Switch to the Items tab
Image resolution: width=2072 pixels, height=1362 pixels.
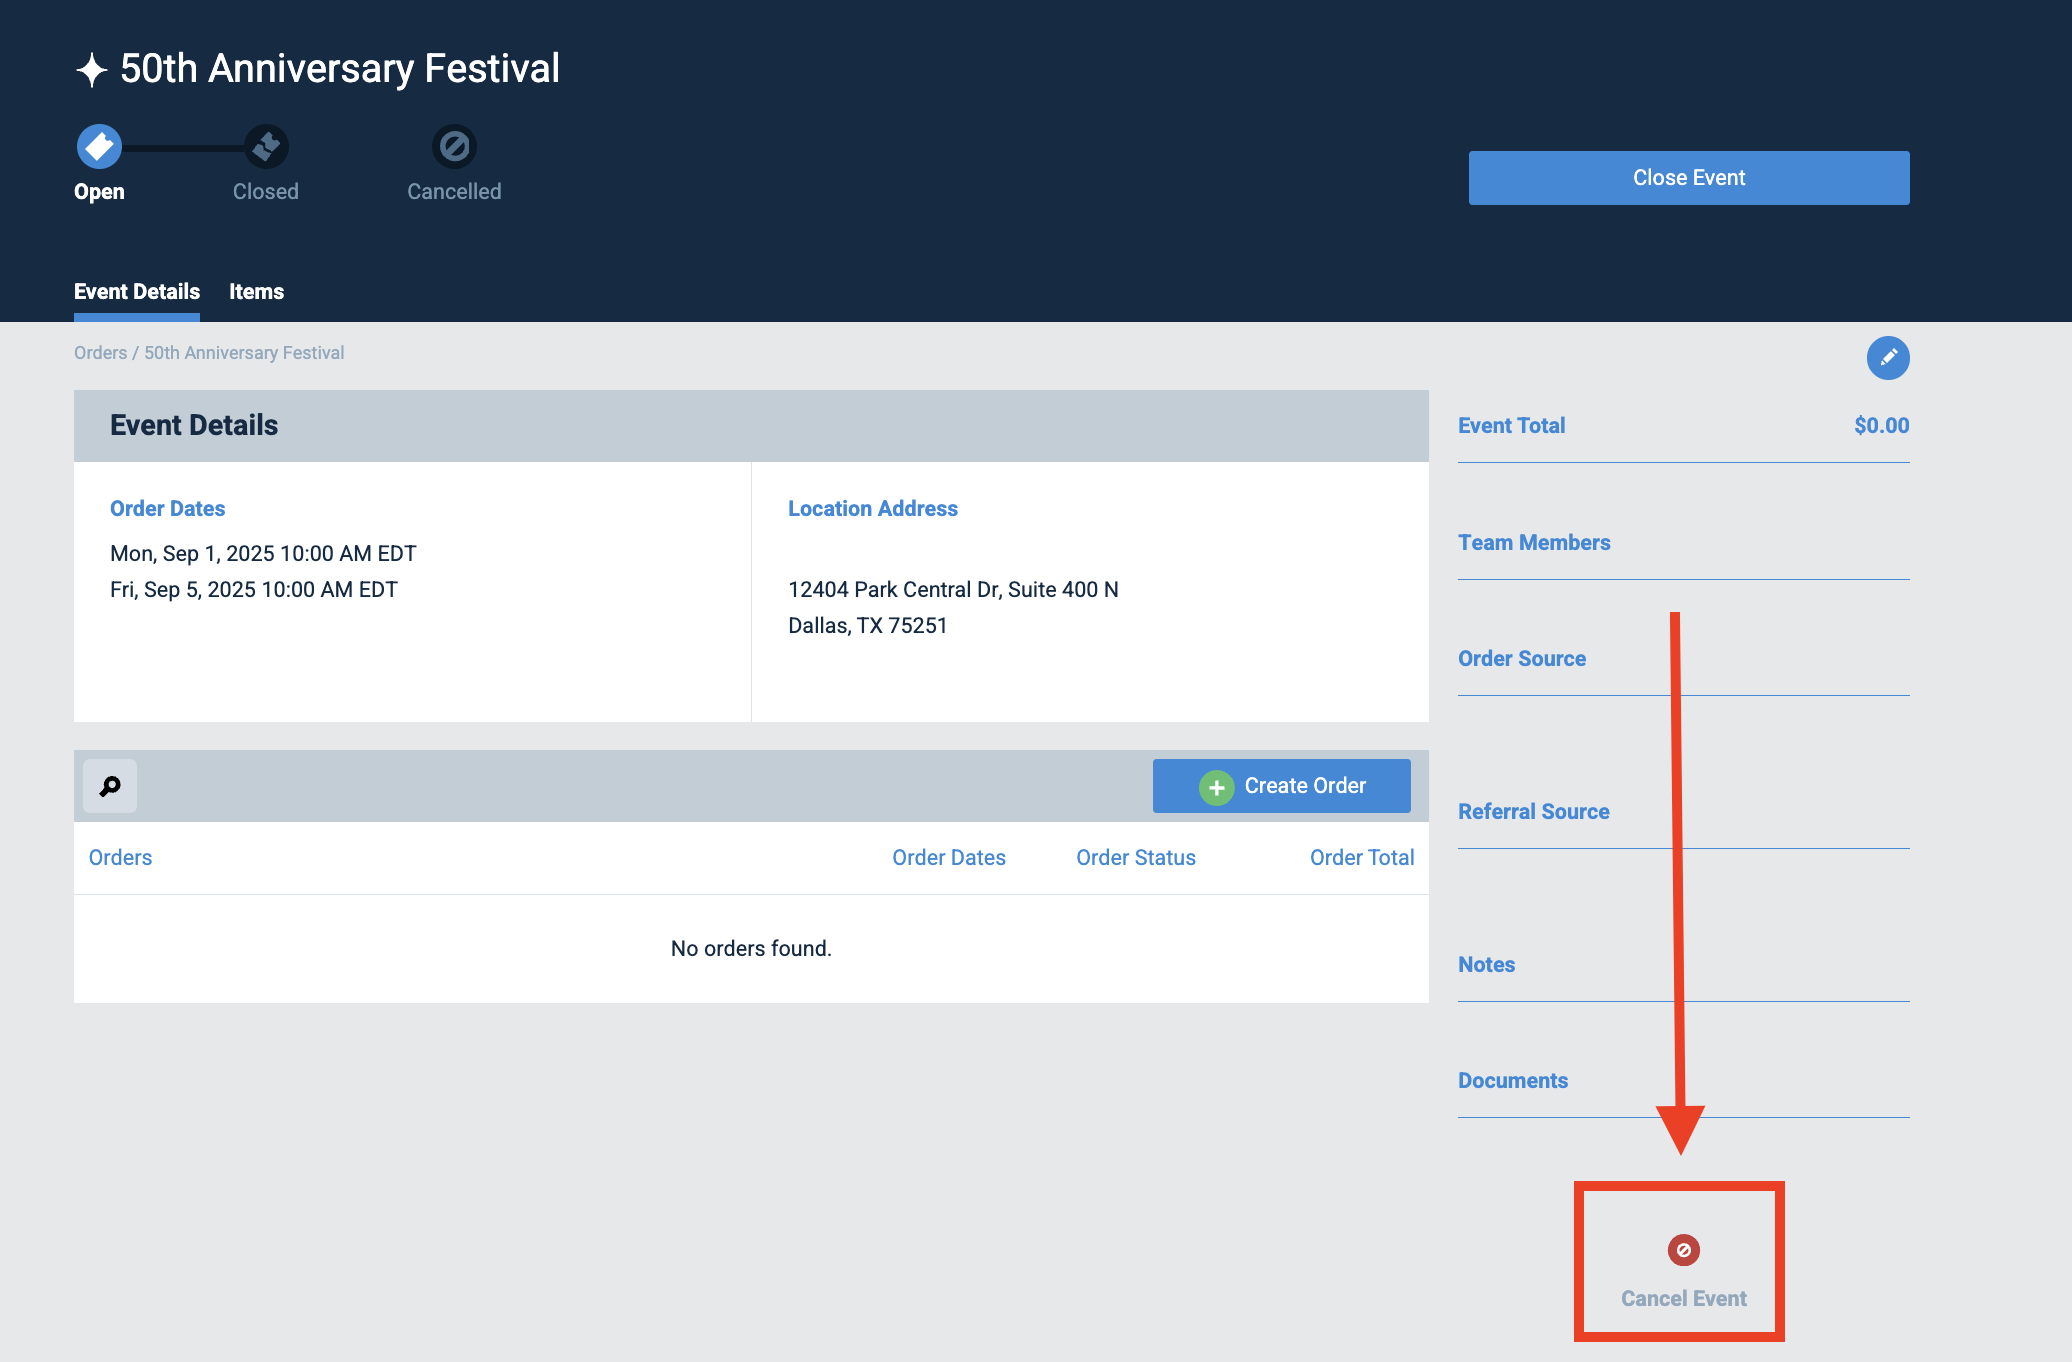click(x=256, y=292)
